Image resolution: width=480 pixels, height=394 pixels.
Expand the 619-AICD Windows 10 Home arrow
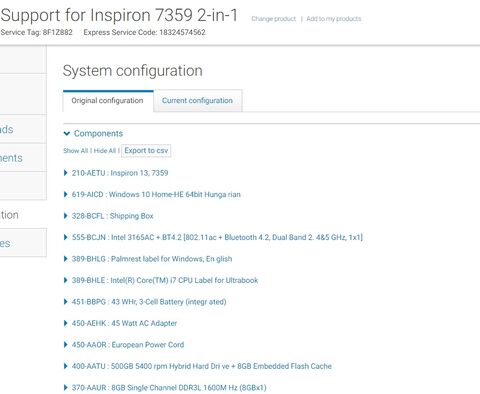click(x=65, y=194)
